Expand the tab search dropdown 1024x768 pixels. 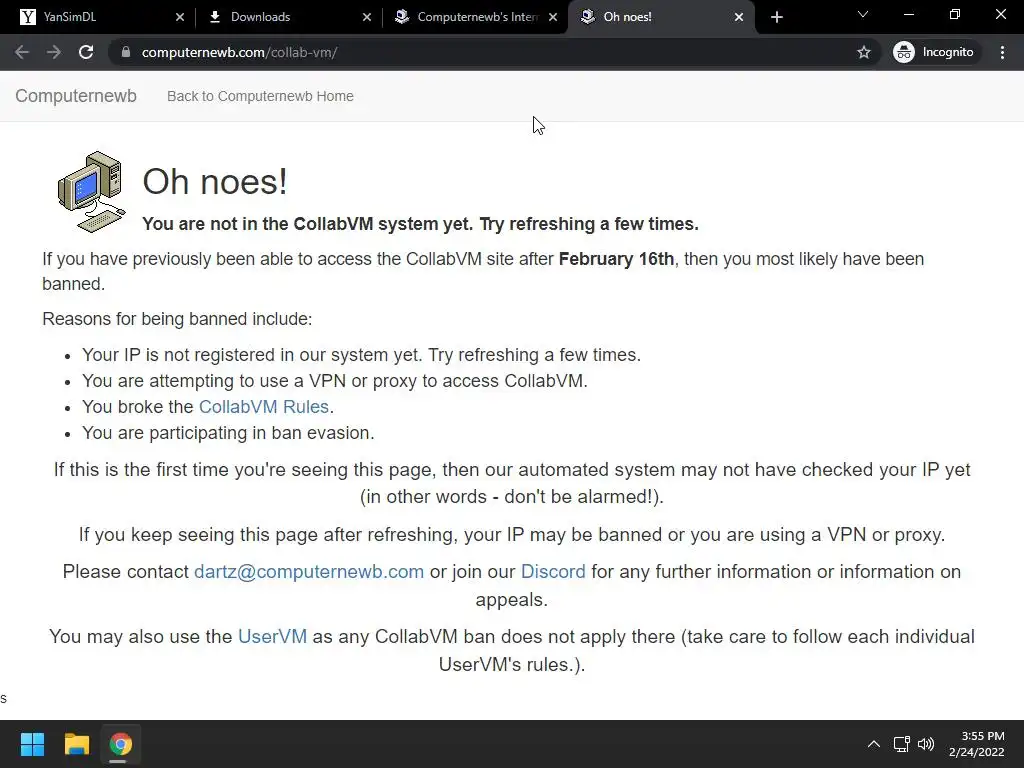coord(863,14)
